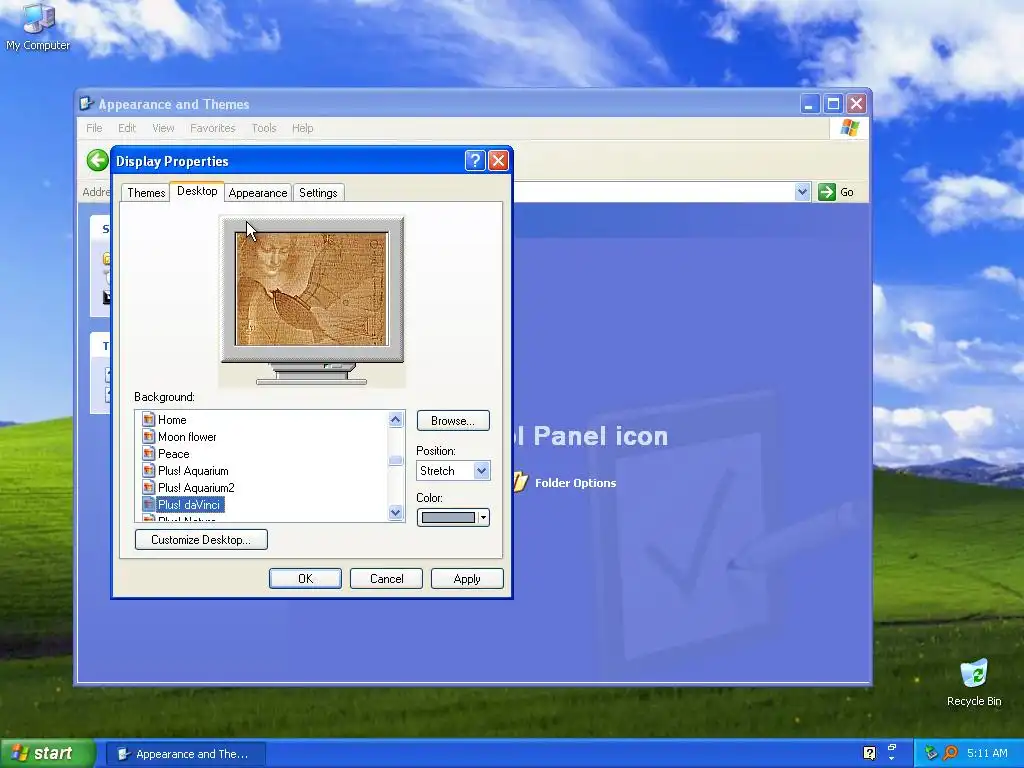The image size is (1024, 768).
Task: Select Plus! Aquarium2 in background list
Action: (x=196, y=488)
